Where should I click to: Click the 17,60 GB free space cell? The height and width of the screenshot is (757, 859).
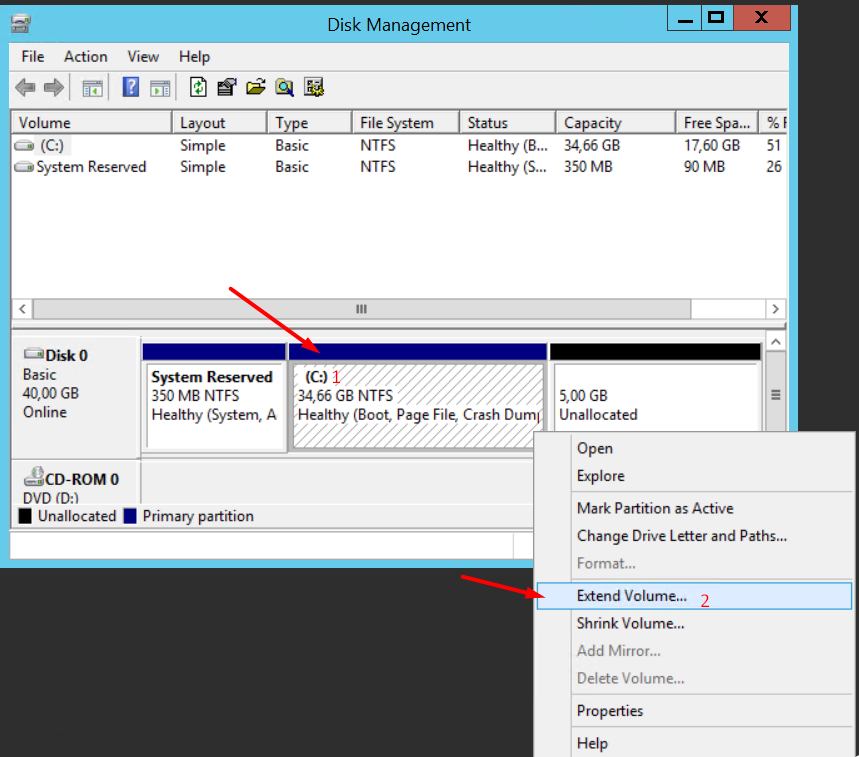point(712,146)
